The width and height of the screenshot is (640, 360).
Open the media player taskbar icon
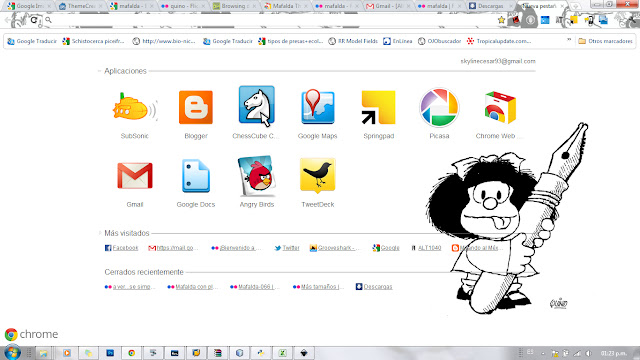[x=67, y=353]
